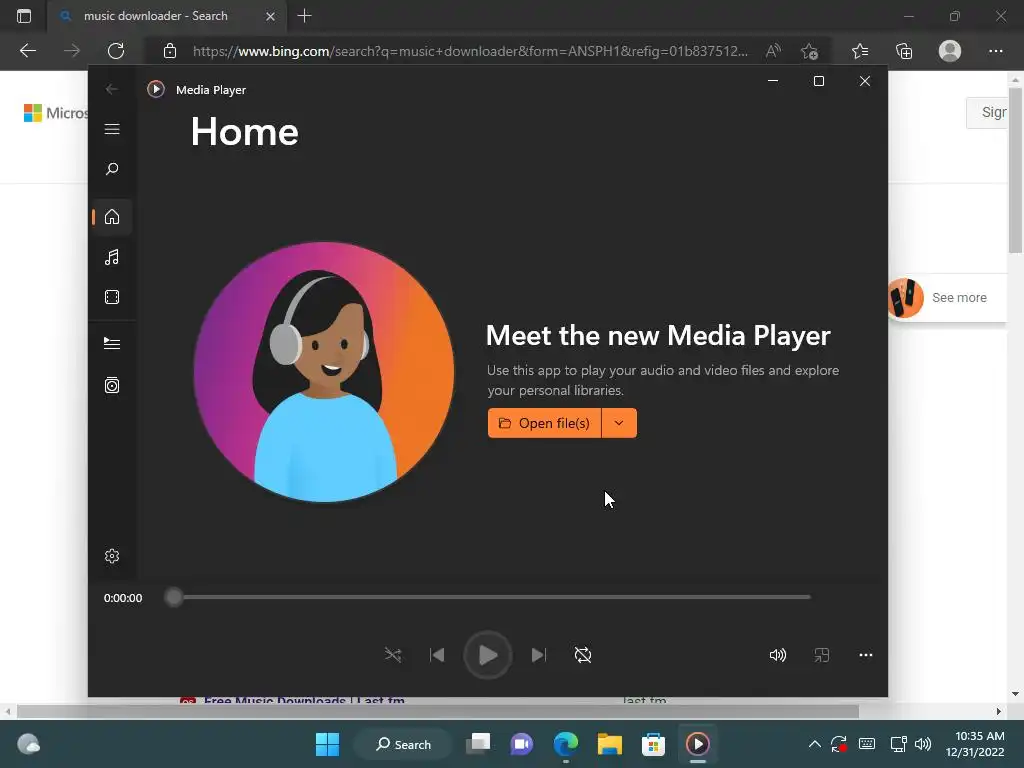Image resolution: width=1024 pixels, height=768 pixels.
Task: Go back in Media Player
Action: coord(112,89)
